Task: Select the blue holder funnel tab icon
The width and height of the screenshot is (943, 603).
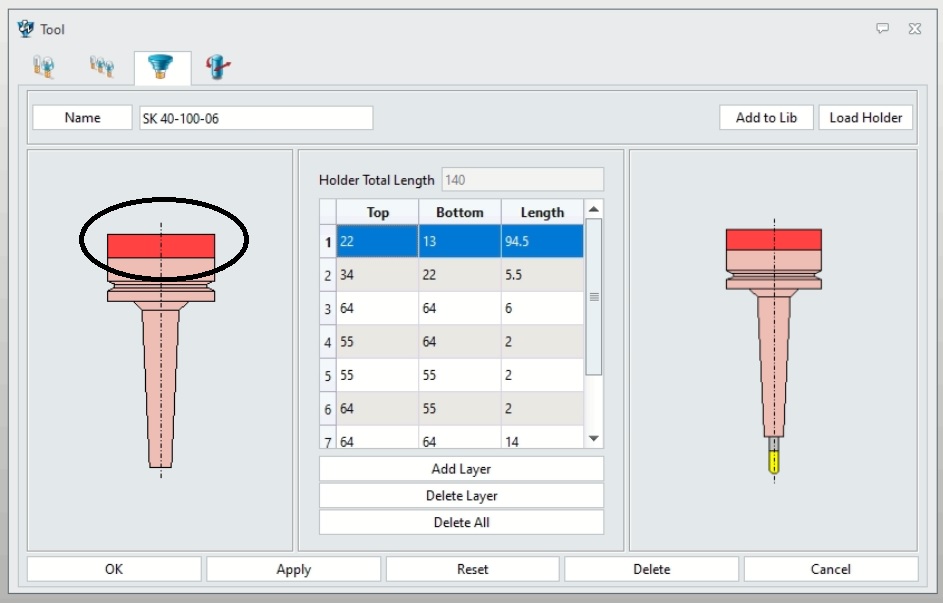Action: click(x=160, y=67)
